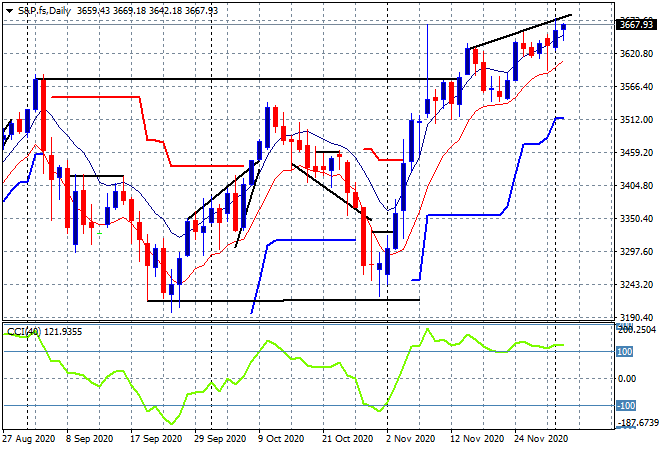Click the 0.00 label on CCI axis

tap(627, 378)
